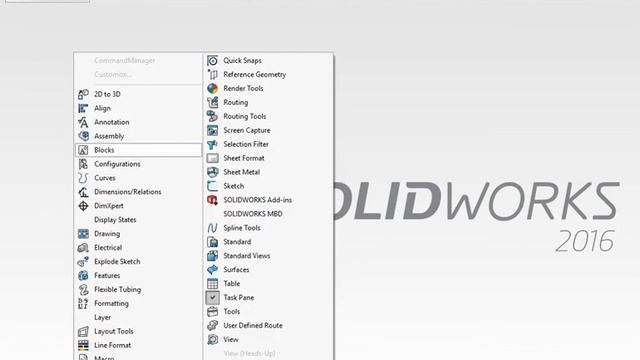Click the Selection Filter funnel icon
This screenshot has height=360, width=640.
point(212,144)
